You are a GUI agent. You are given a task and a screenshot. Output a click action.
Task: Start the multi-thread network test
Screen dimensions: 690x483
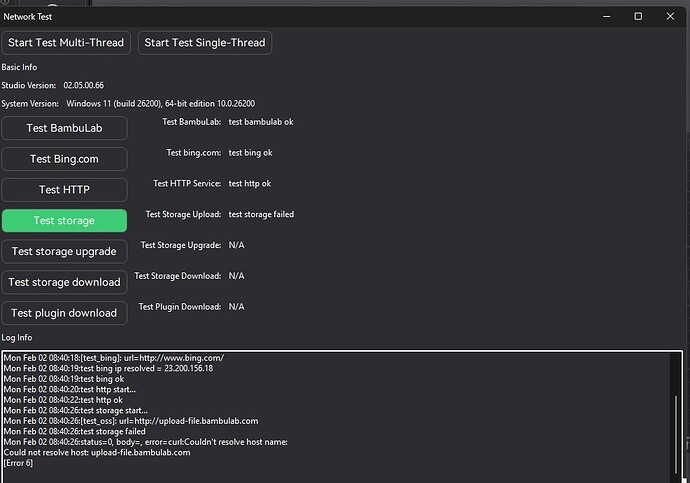[x=66, y=43]
